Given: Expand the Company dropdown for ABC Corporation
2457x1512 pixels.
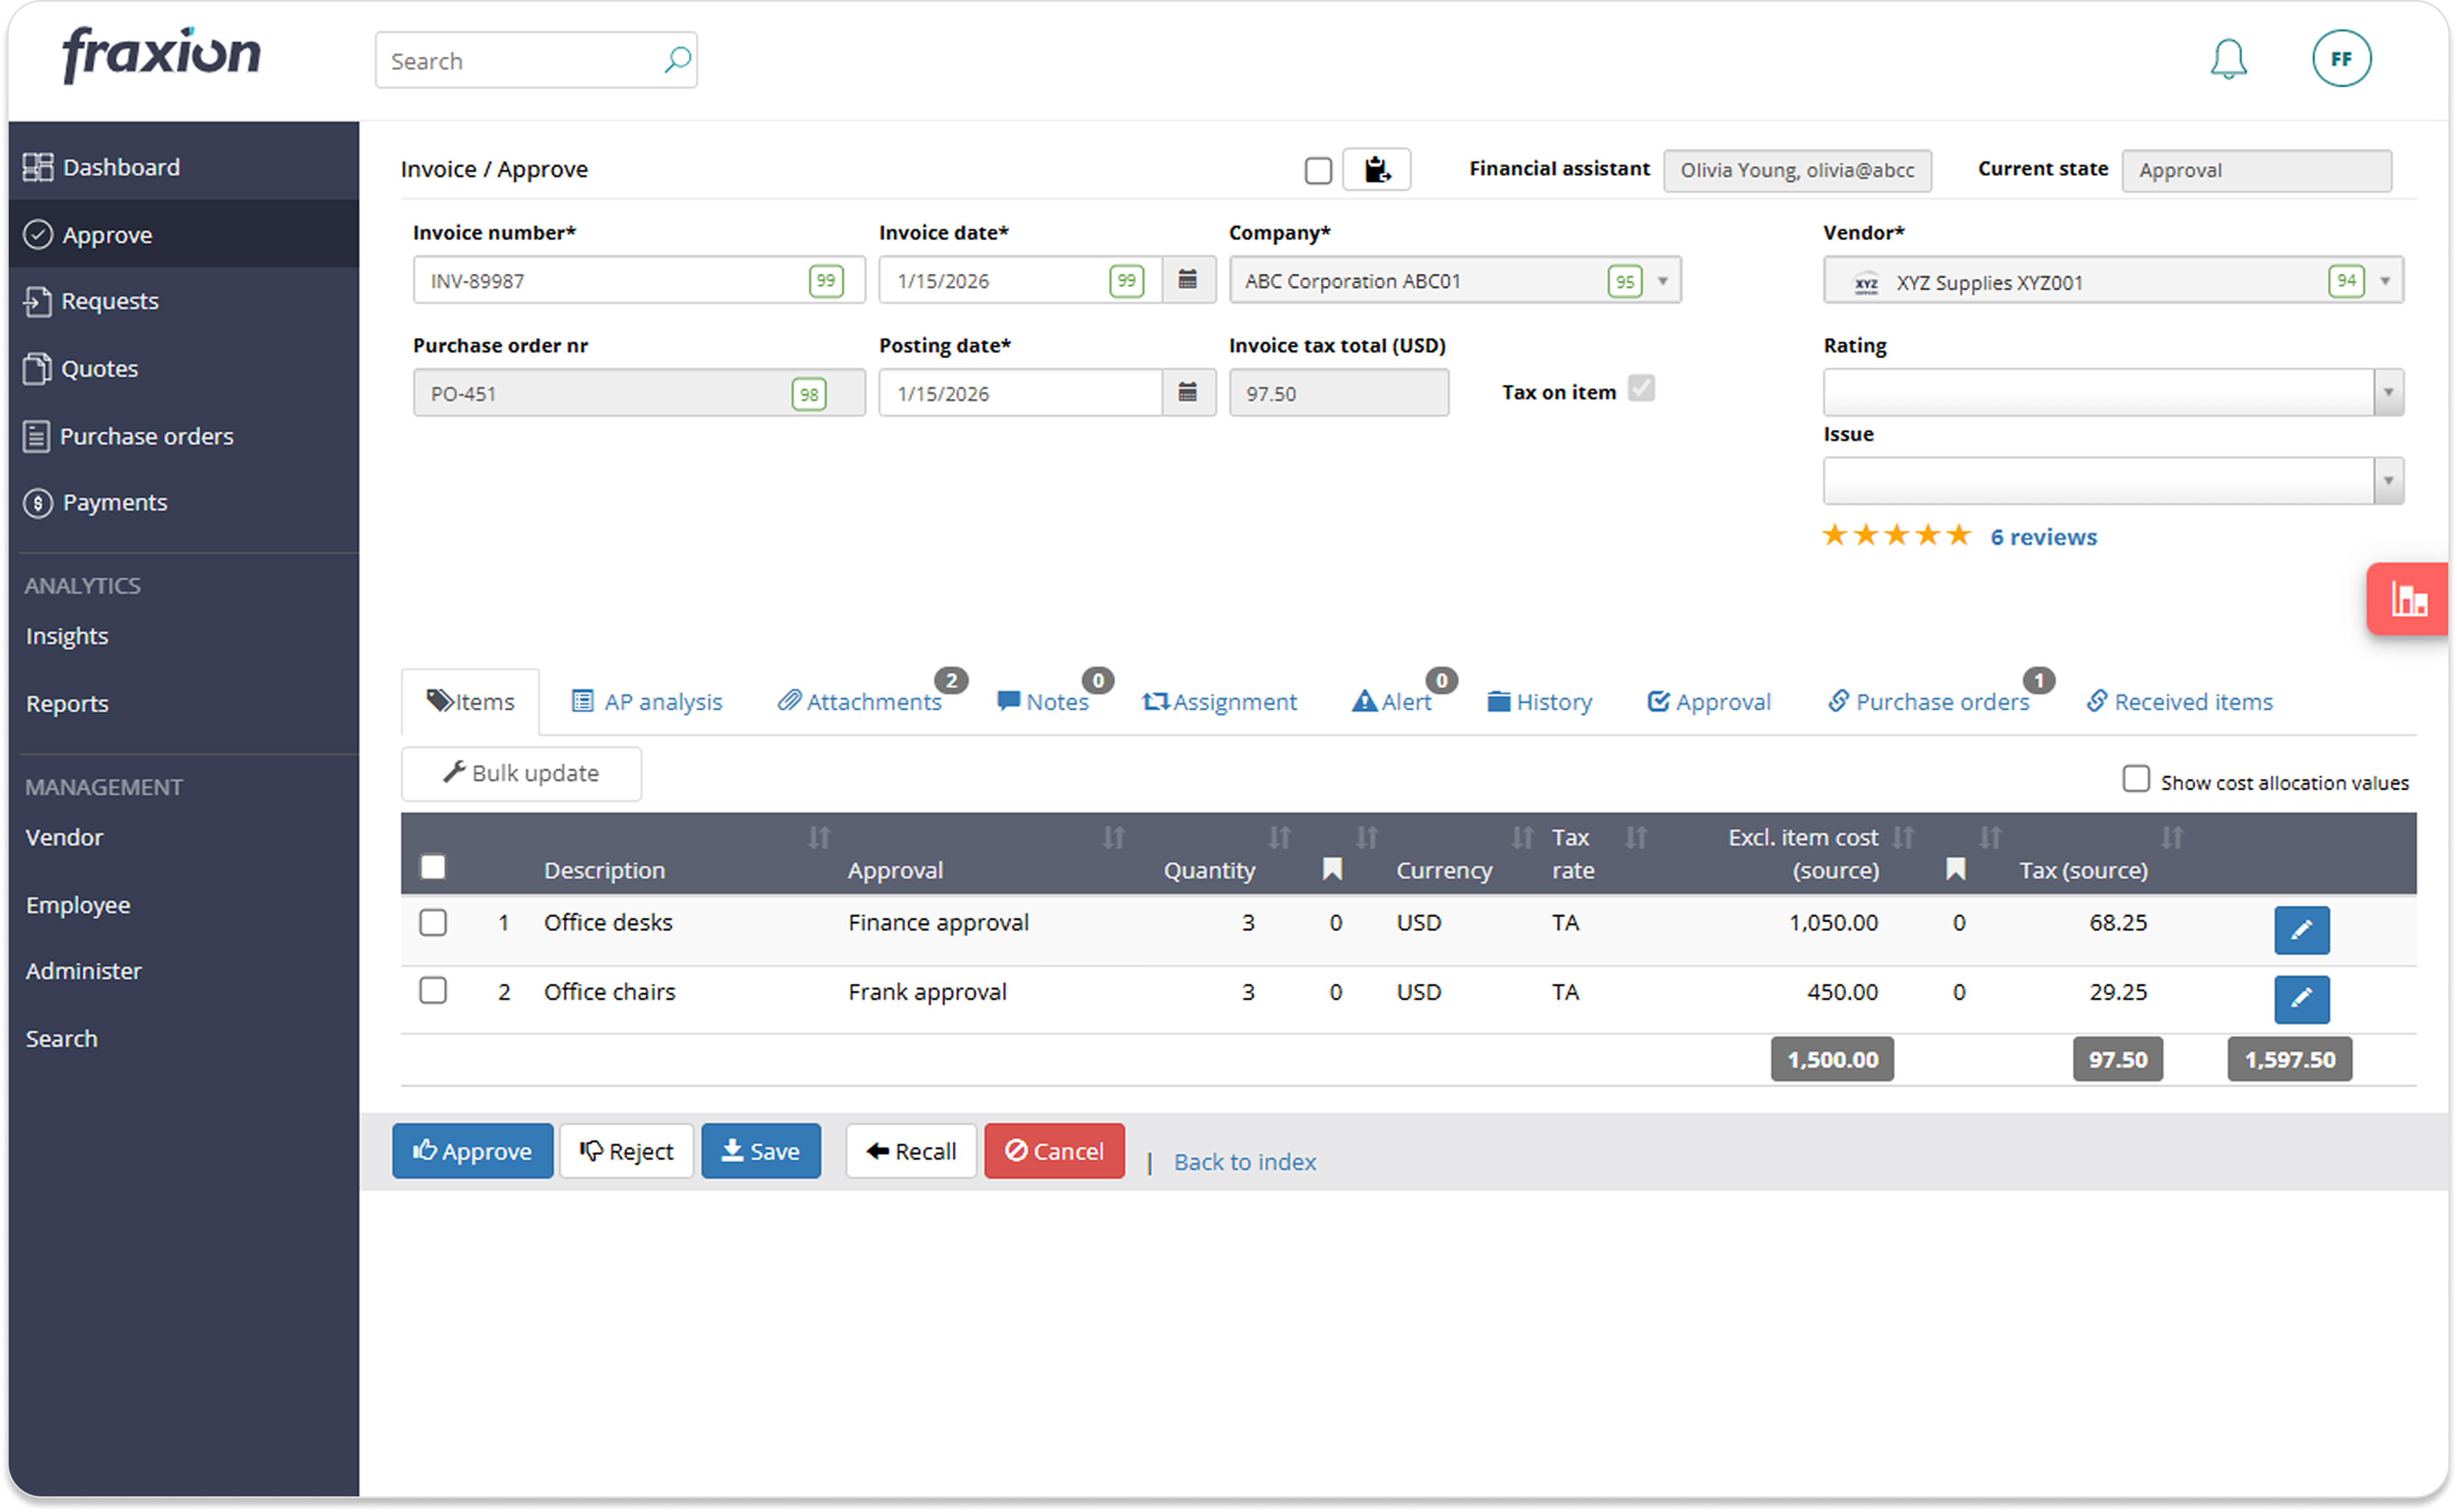Looking at the screenshot, I should [x=1662, y=281].
